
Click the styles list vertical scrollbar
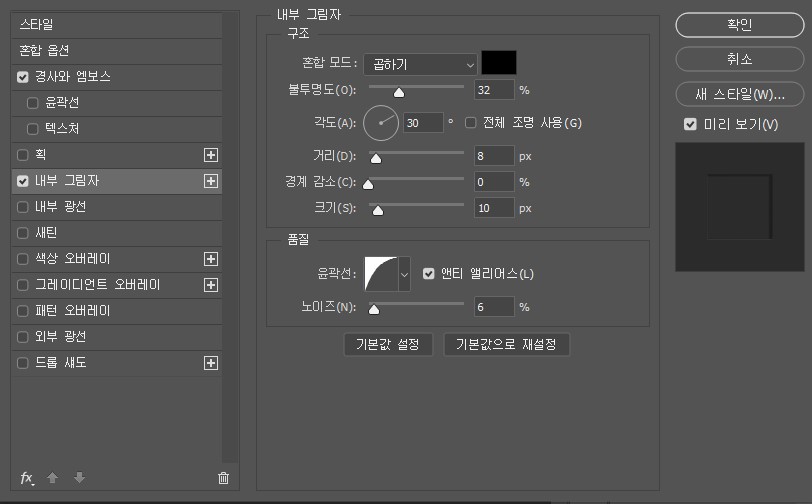[x=230, y=237]
